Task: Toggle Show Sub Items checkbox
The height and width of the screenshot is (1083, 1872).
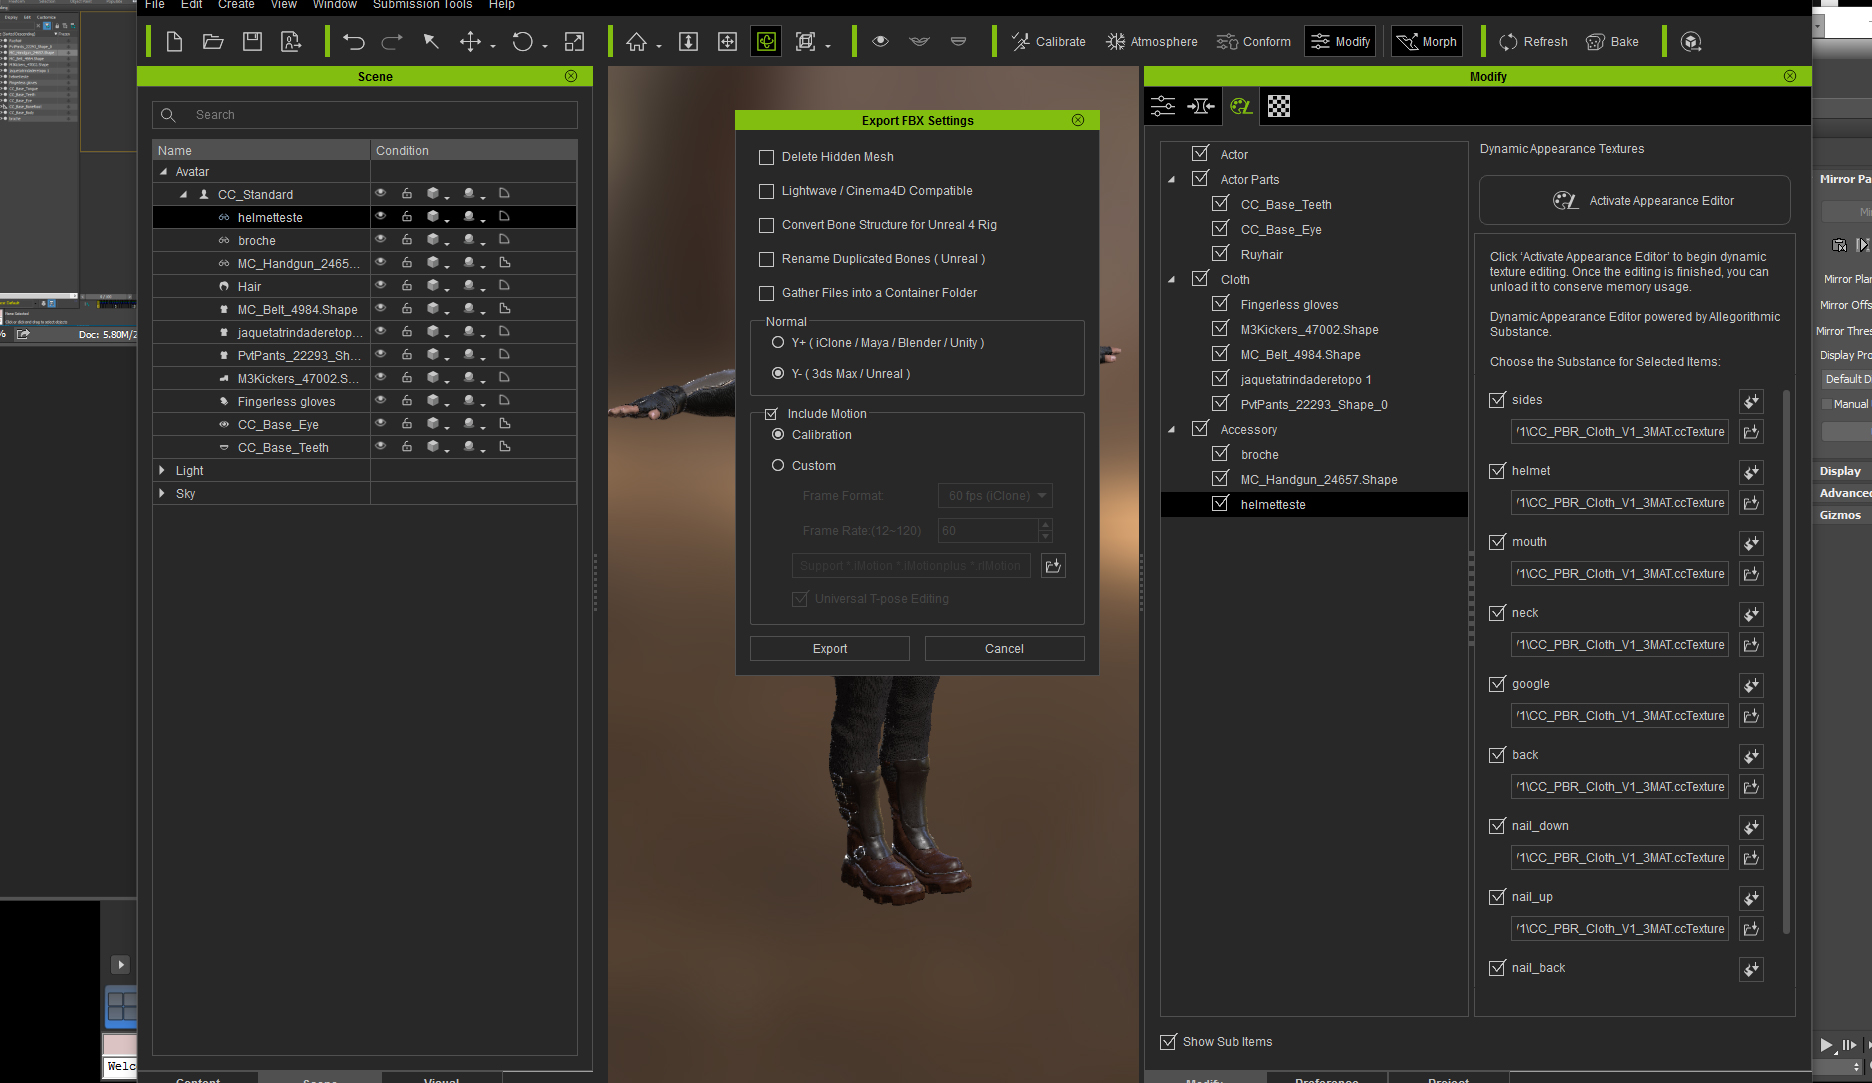Action: pos(1168,1042)
